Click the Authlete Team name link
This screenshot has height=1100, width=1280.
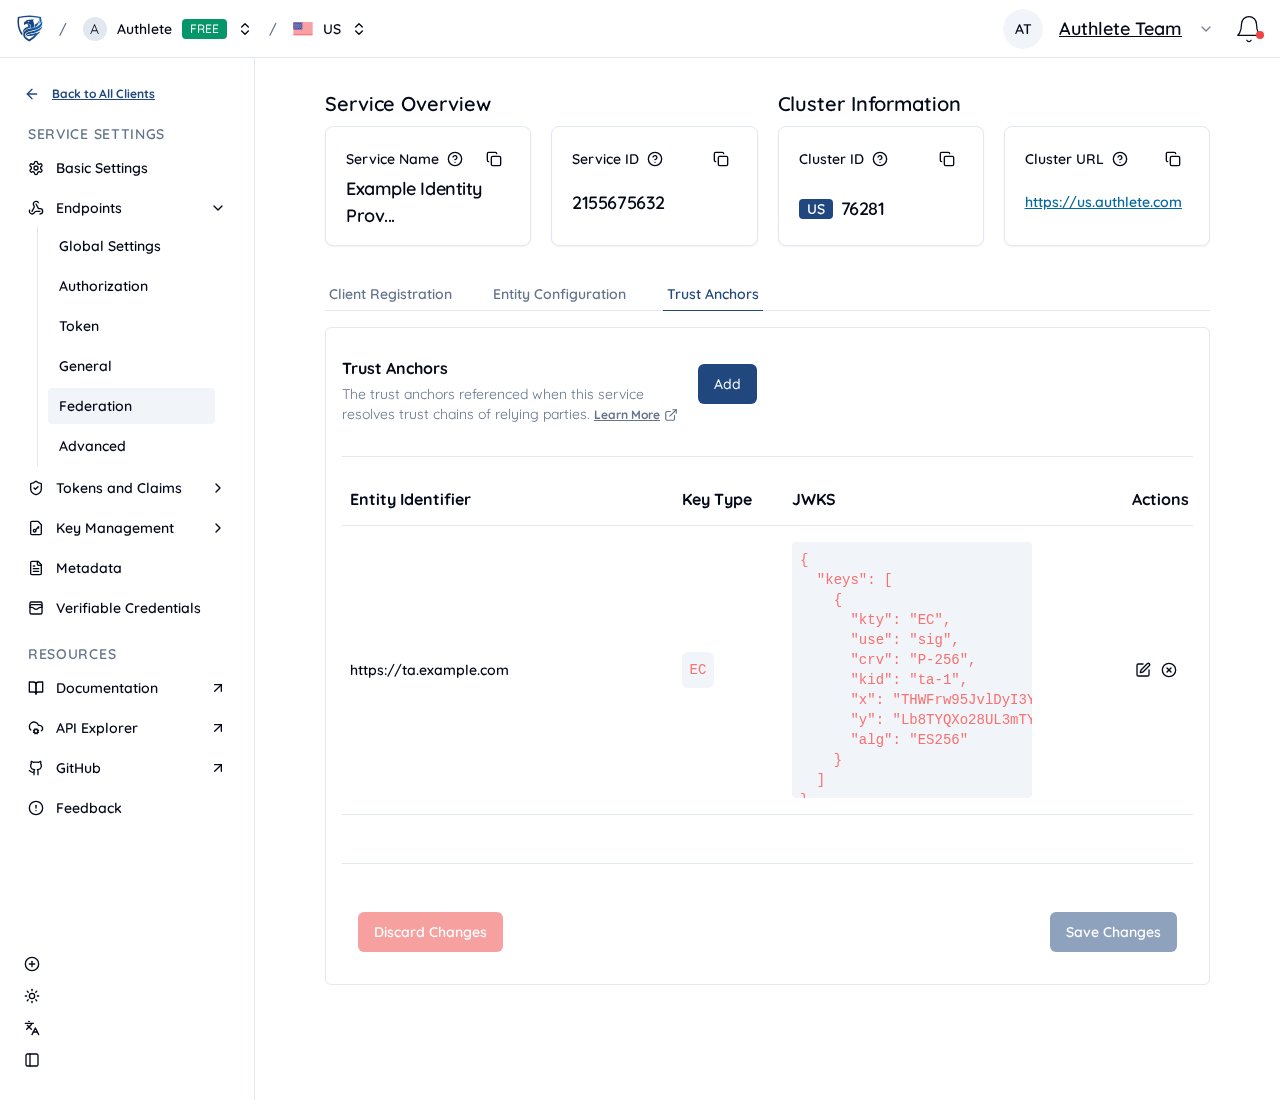pos(1120,29)
